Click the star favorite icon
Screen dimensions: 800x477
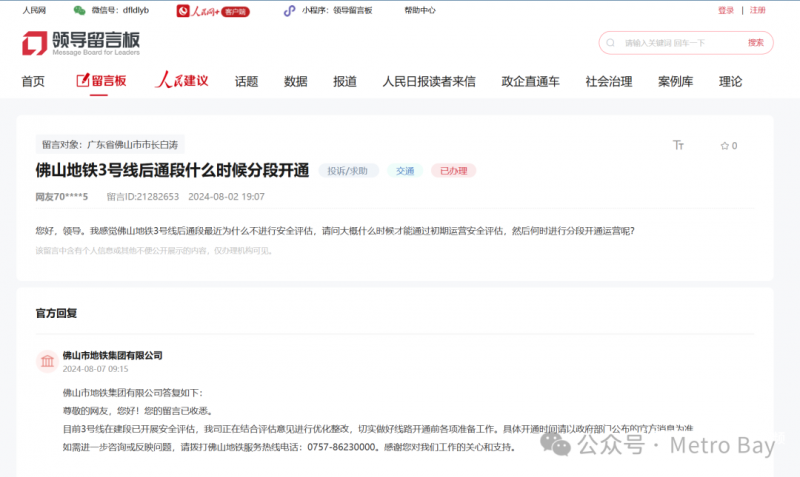click(x=724, y=146)
